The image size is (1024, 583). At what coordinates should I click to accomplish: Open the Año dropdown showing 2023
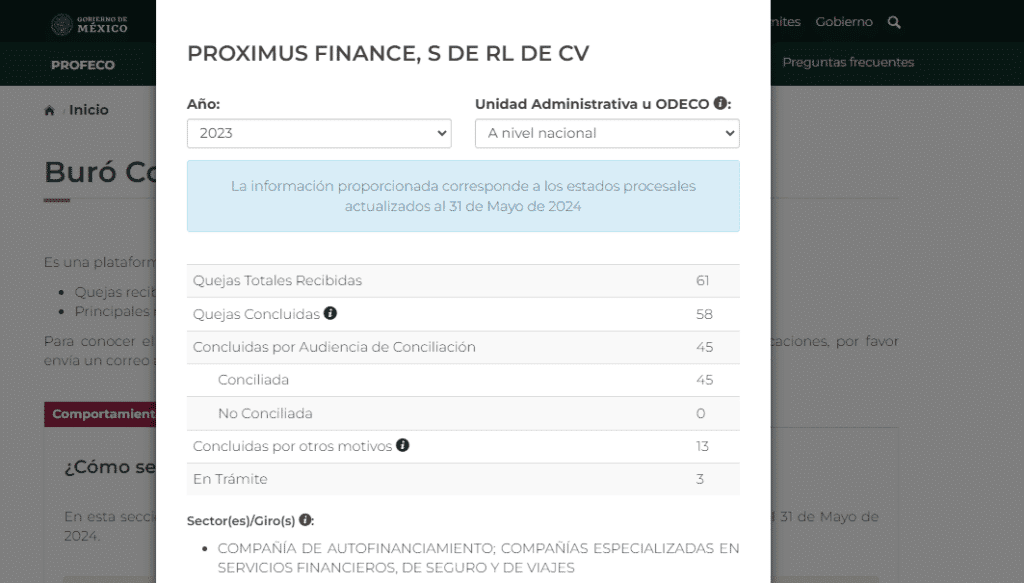tap(318, 133)
